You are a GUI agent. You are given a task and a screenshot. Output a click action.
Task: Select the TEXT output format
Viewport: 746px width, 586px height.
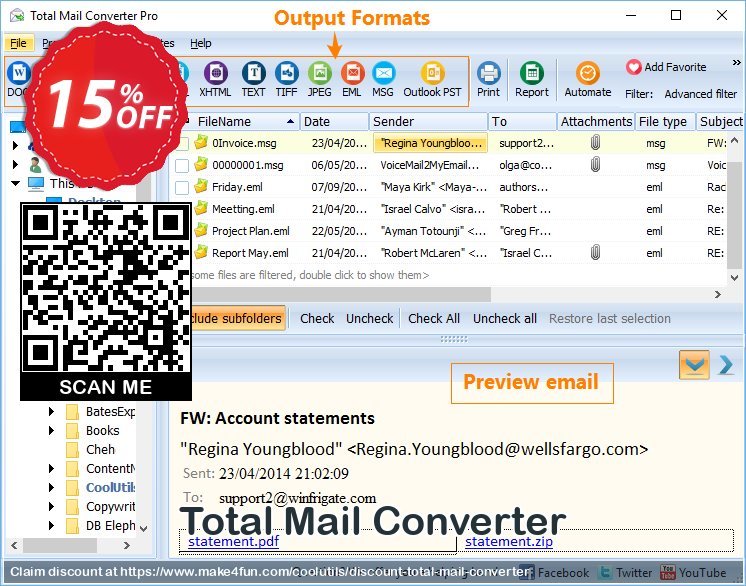pyautogui.click(x=254, y=79)
